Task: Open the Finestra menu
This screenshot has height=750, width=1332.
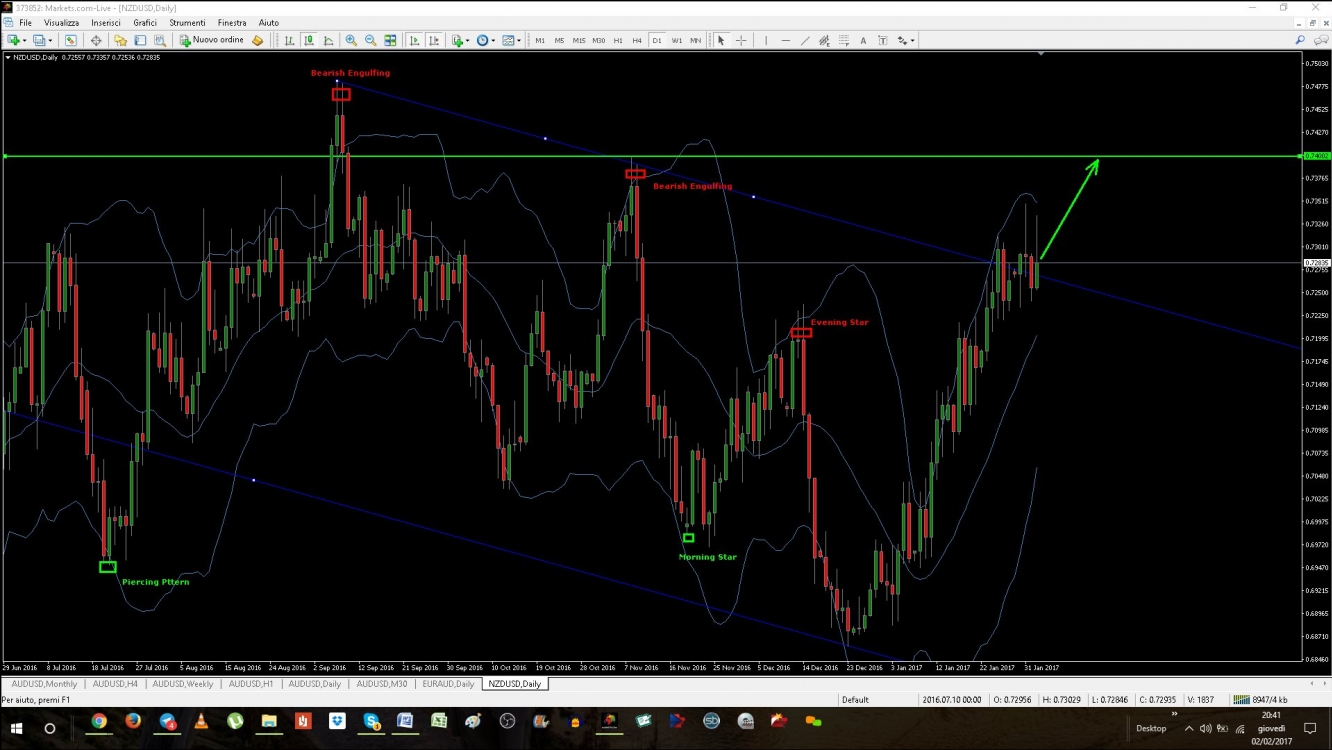Action: 232,22
